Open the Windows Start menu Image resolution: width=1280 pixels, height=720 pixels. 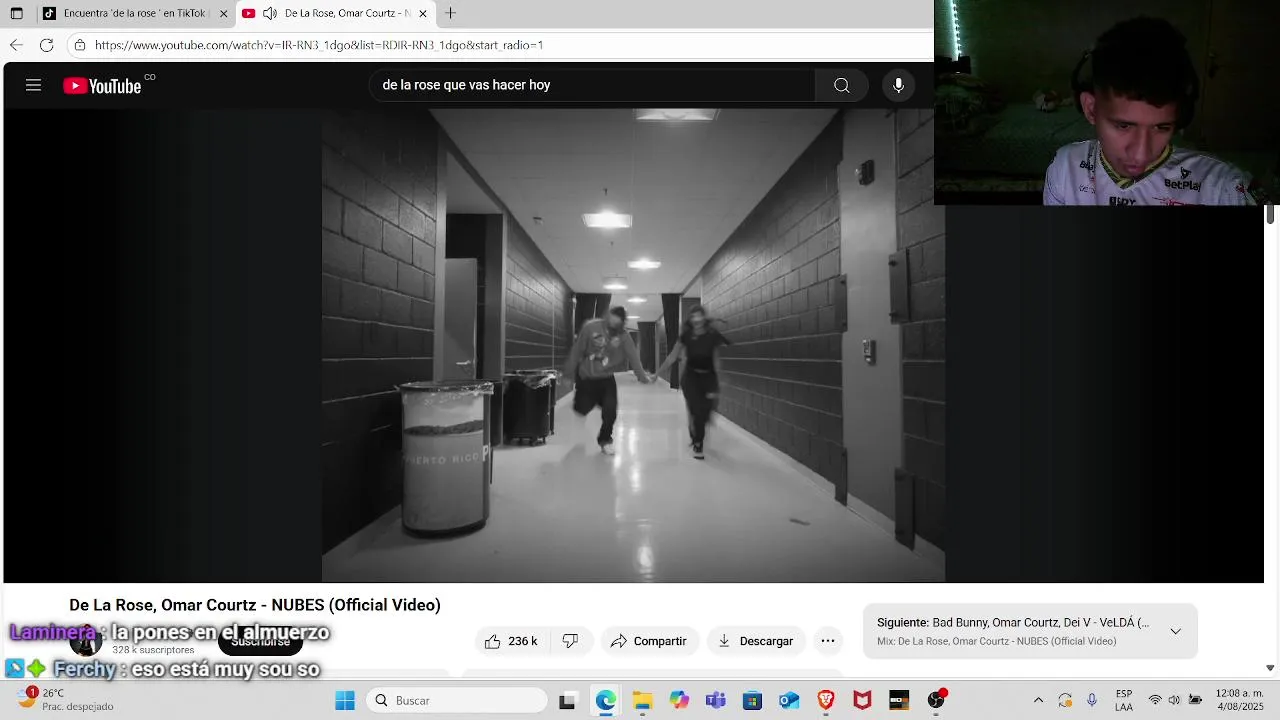(345, 701)
